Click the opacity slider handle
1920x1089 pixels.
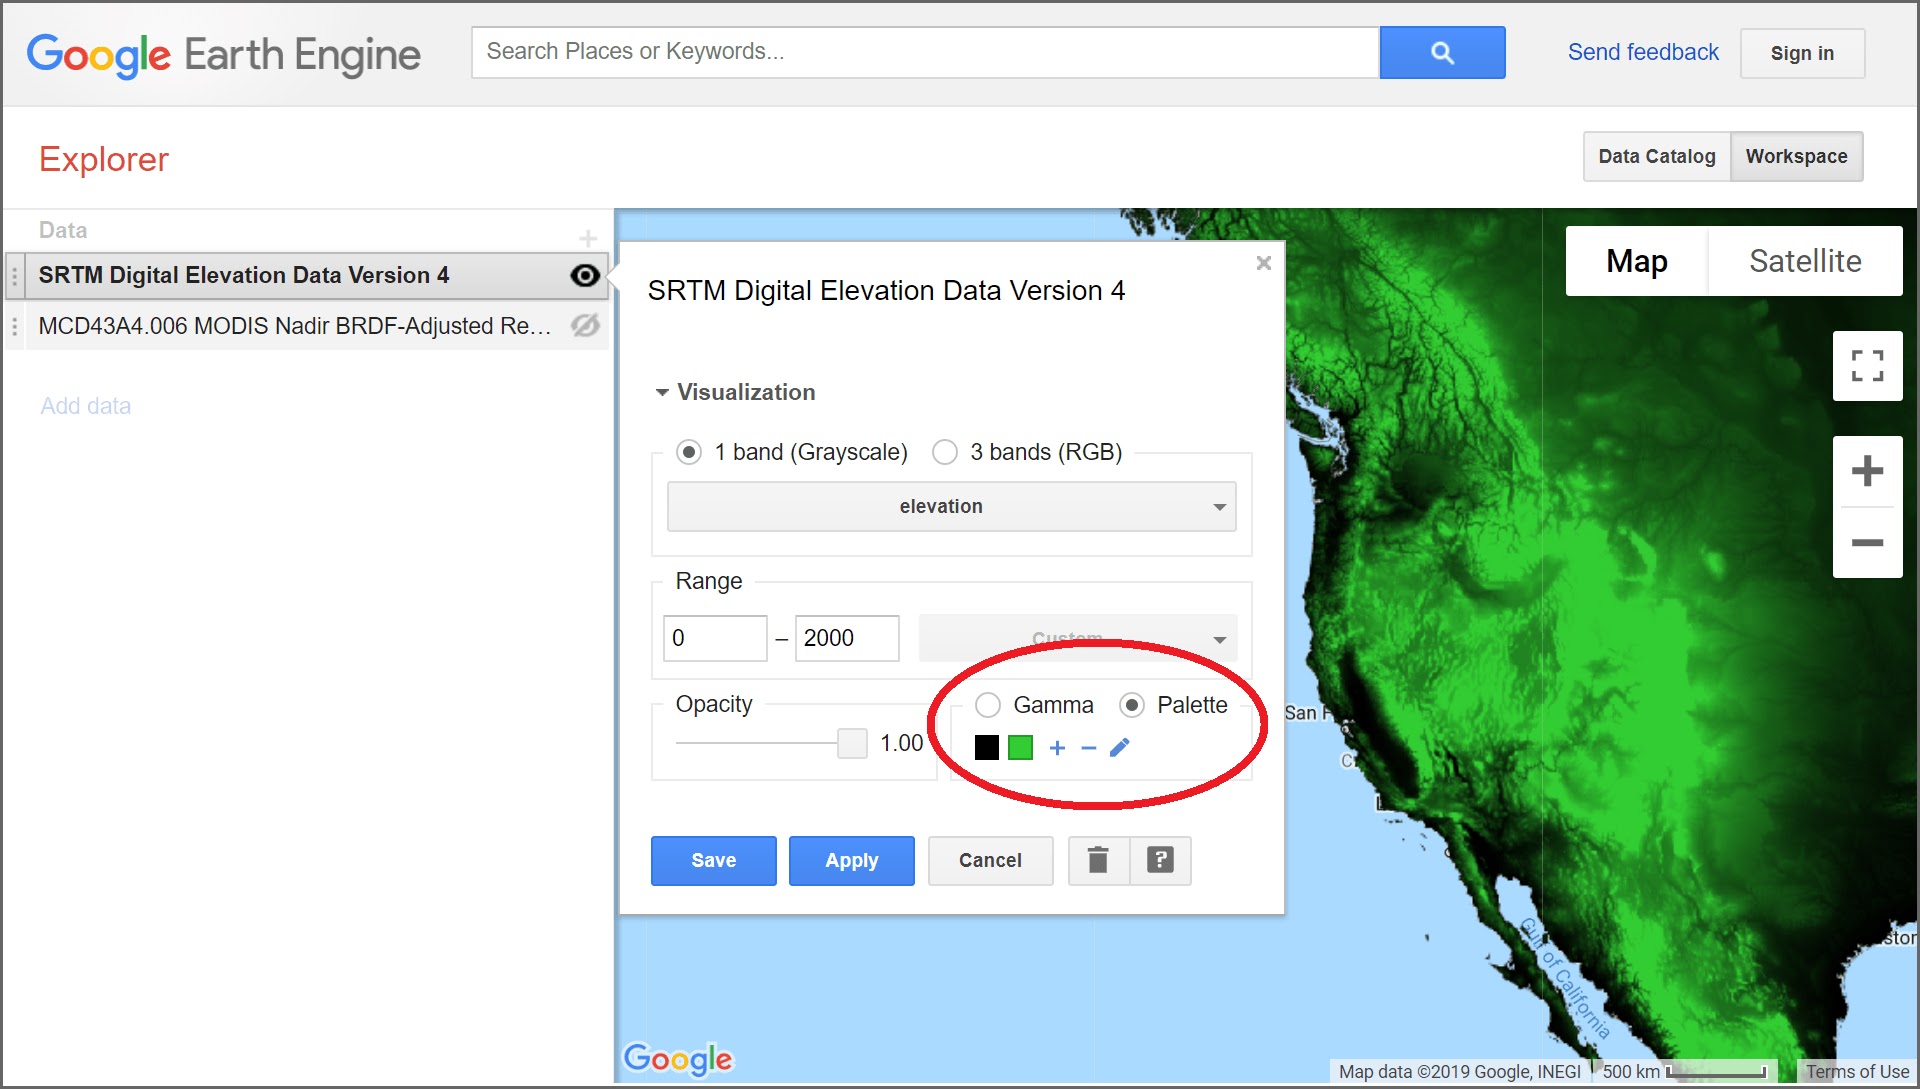(852, 743)
